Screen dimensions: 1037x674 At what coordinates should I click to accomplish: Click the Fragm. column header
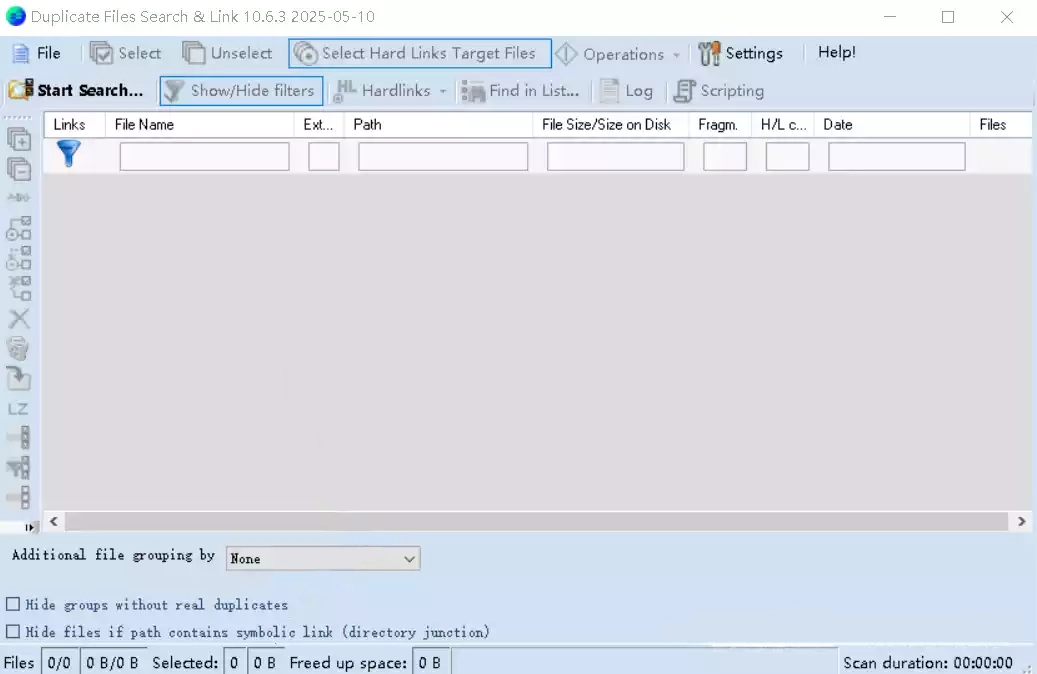point(720,124)
